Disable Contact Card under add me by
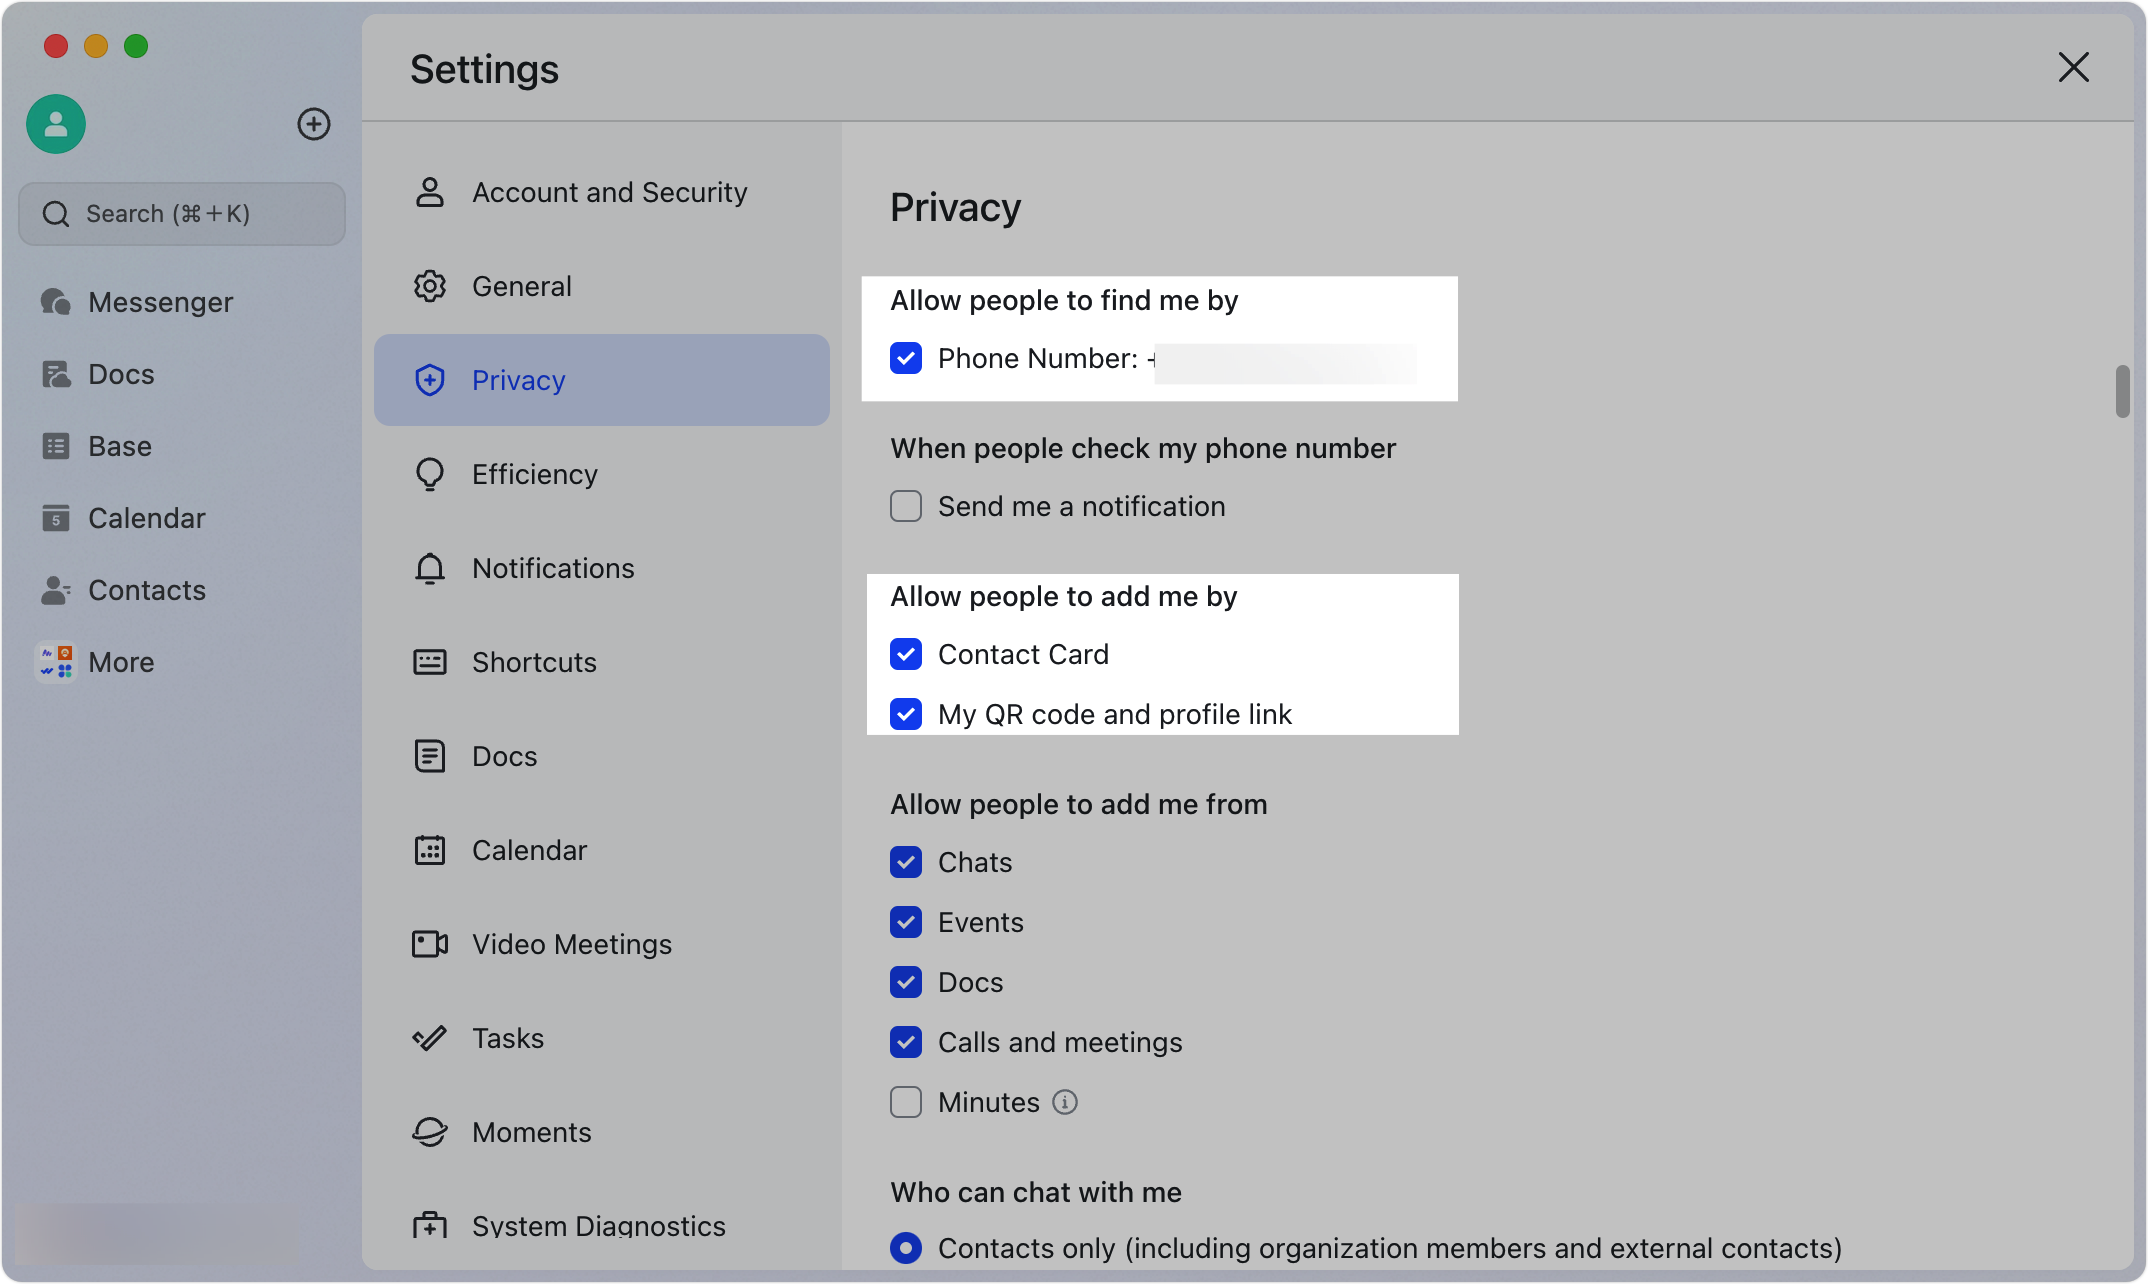 point(905,654)
